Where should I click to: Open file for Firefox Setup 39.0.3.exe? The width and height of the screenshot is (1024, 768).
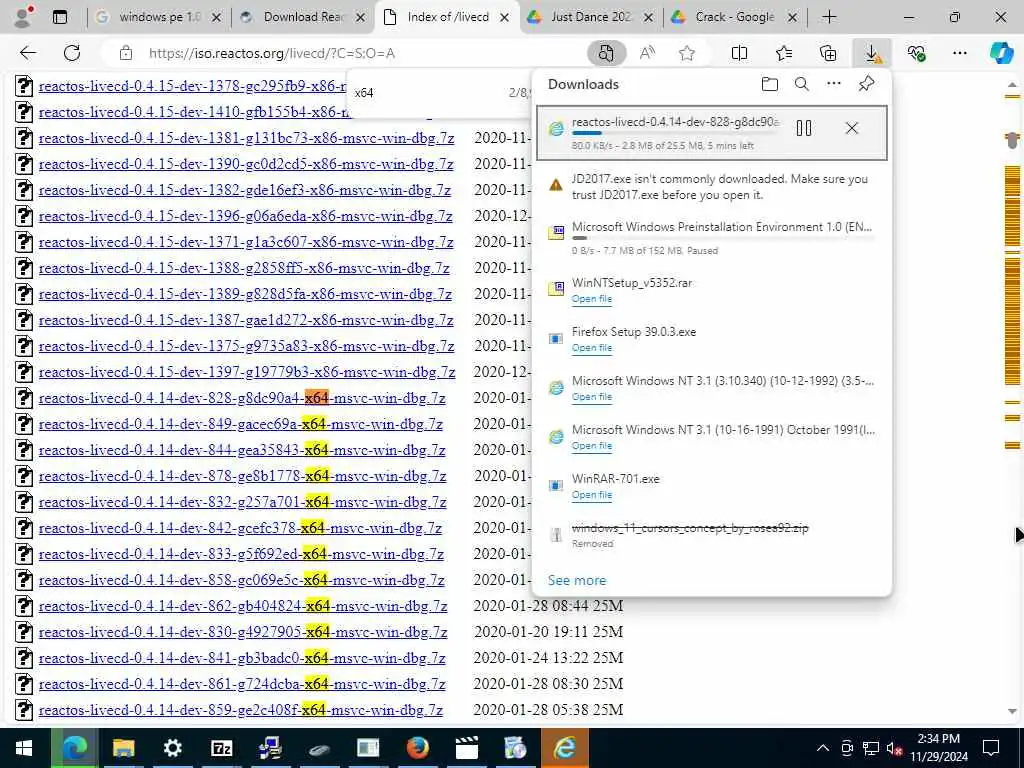click(592, 348)
